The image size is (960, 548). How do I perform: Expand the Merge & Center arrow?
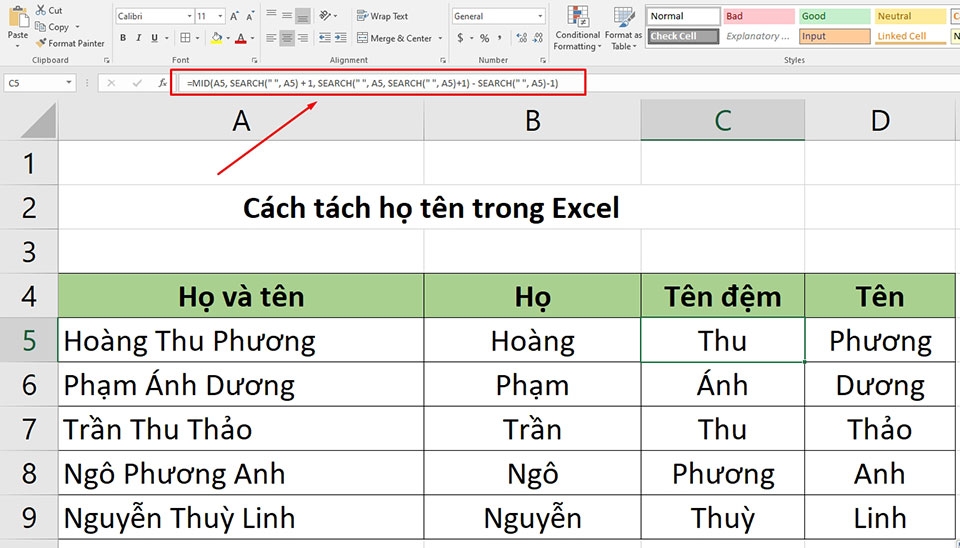pos(440,39)
